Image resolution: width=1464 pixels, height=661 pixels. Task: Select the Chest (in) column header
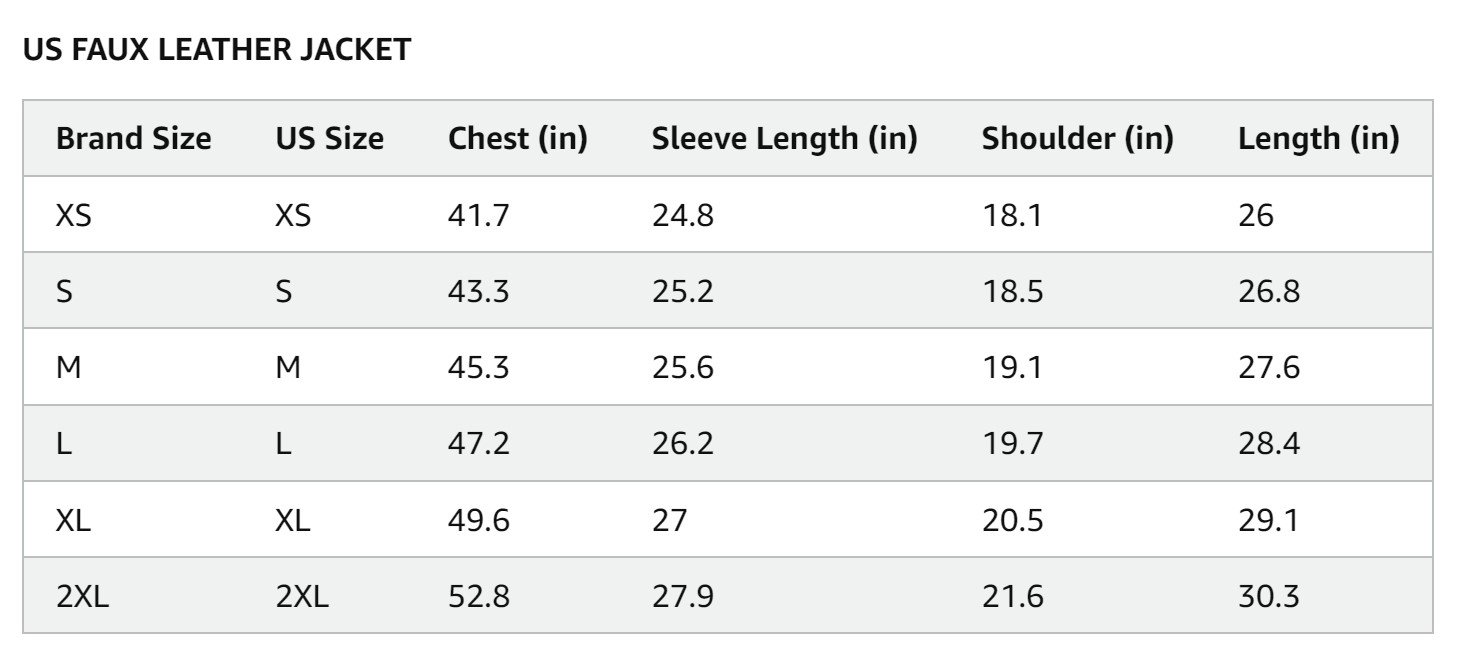(x=517, y=139)
